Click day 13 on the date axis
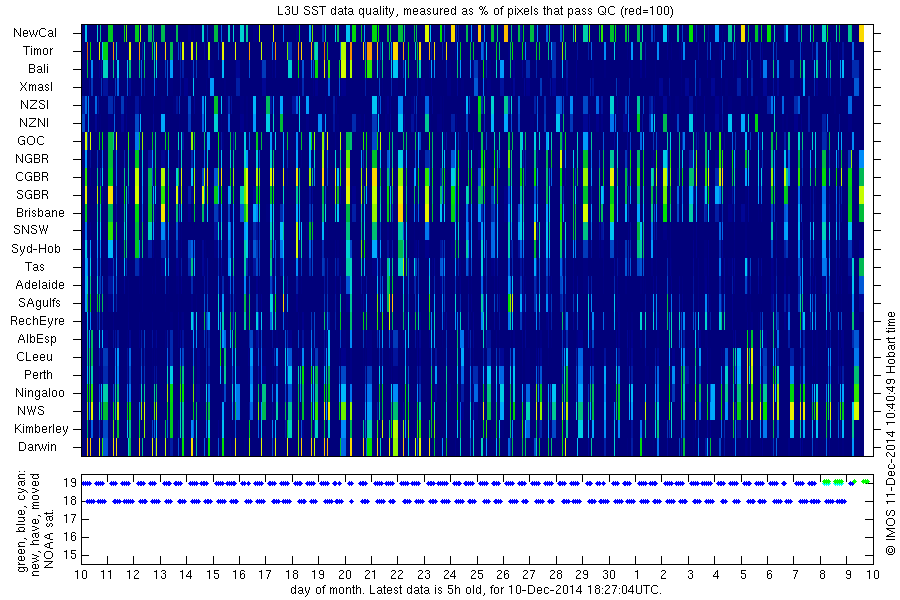Image resolution: width=900 pixels, height=600 pixels. coord(160,575)
